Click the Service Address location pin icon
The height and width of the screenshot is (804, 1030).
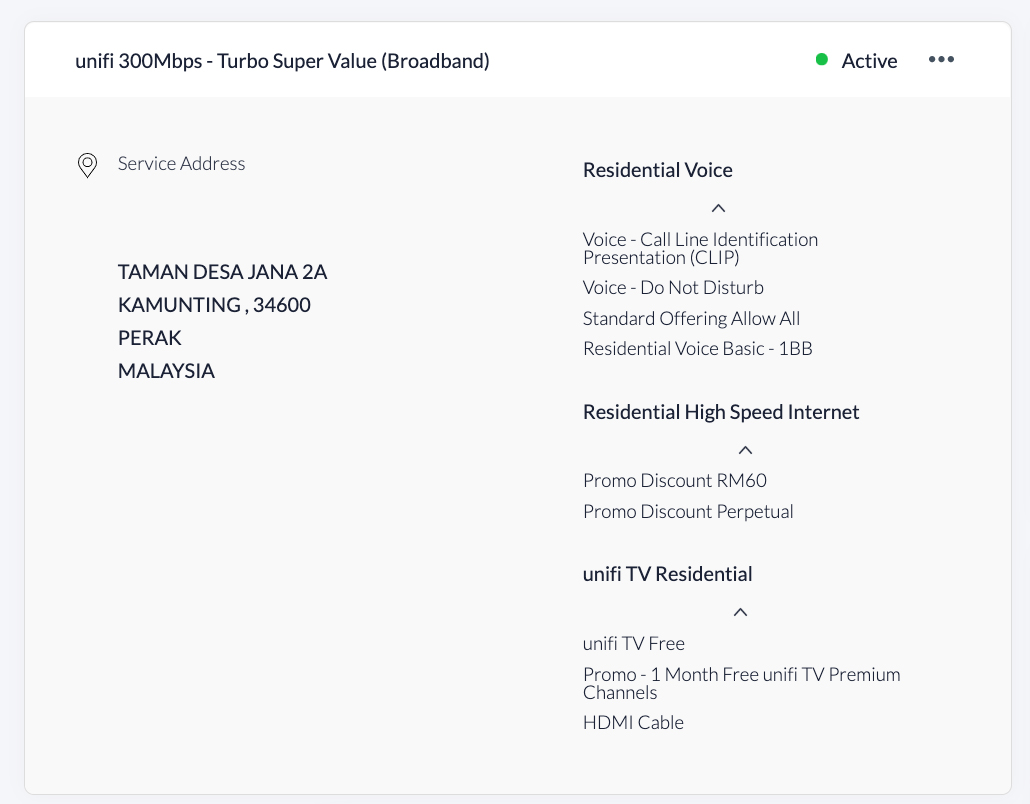click(87, 166)
